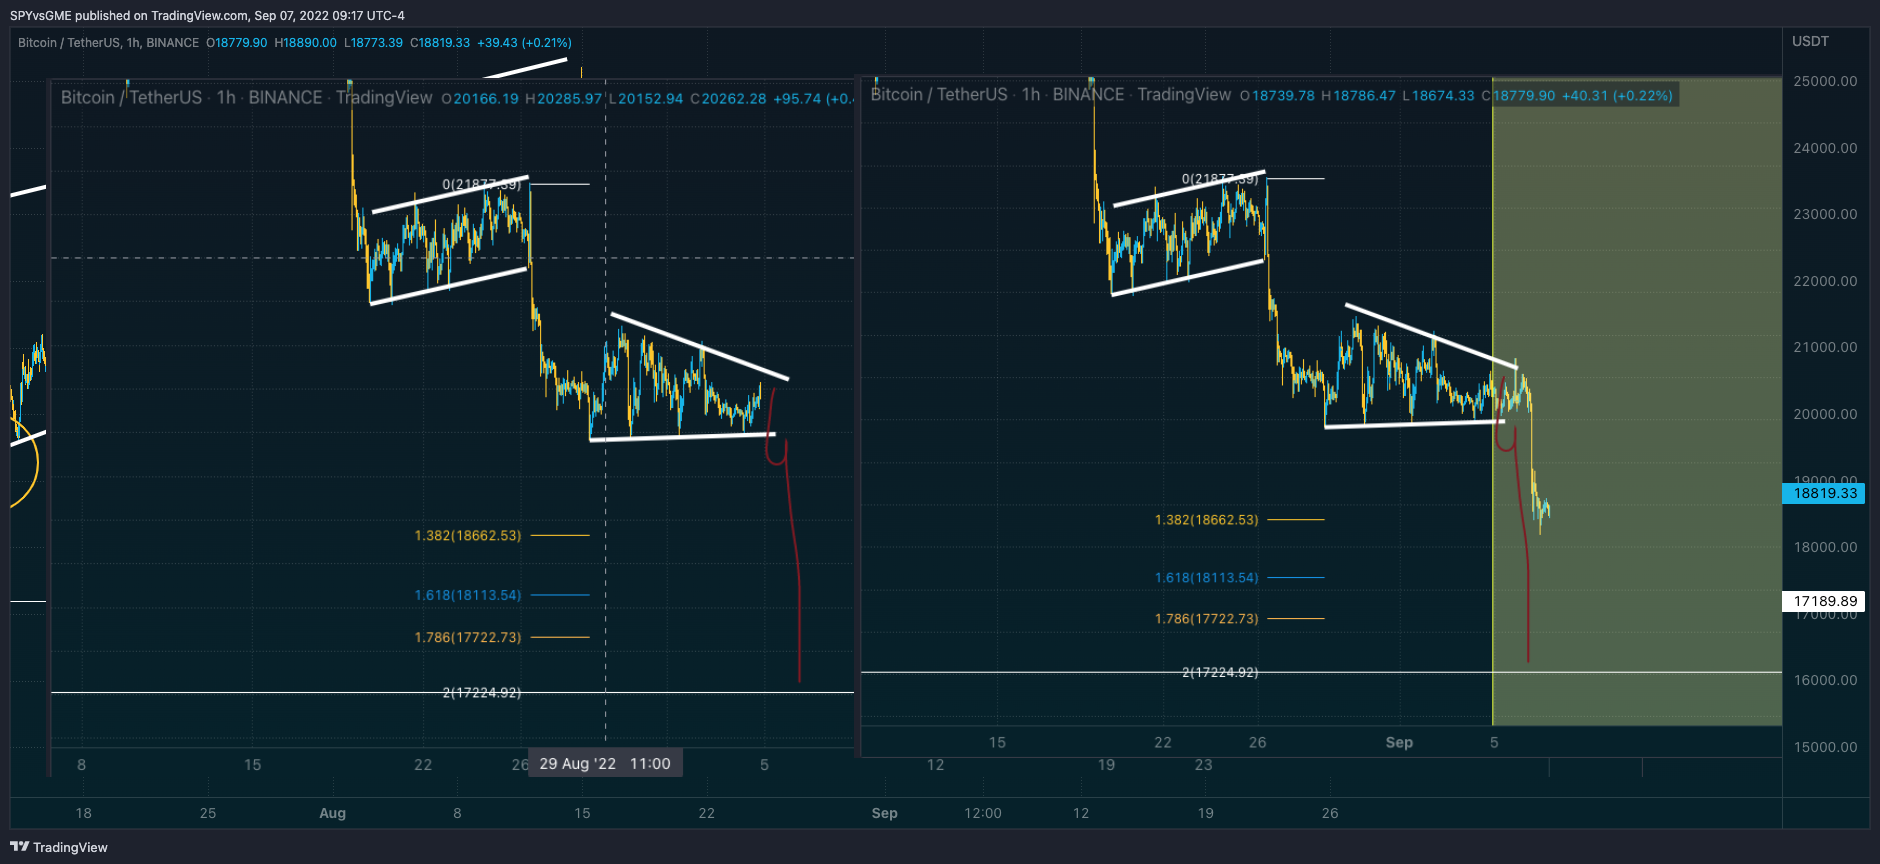Image resolution: width=1880 pixels, height=864 pixels.
Task: Click the 25 date label on bottom time axis
Action: tap(208, 813)
